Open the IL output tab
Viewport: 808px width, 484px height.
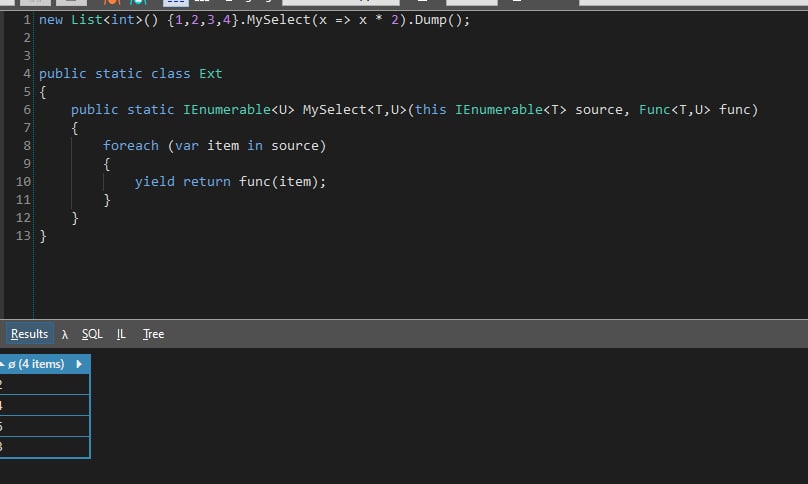coord(121,334)
